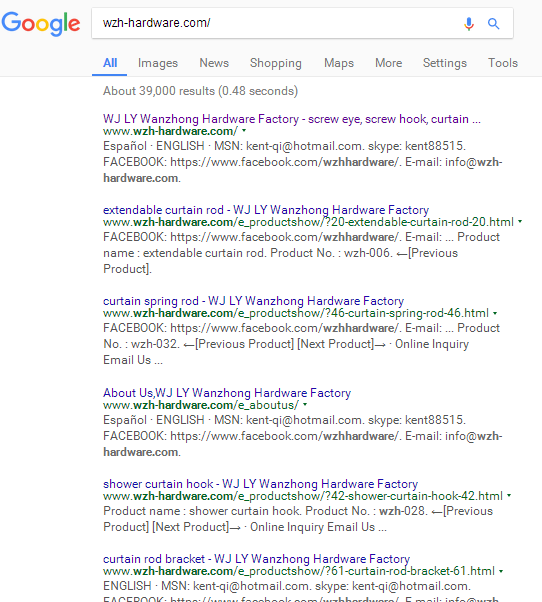The width and height of the screenshot is (542, 602).
Task: Expand dropdown arrow beside shower-curtain-hook-42.html URL
Action: point(509,496)
